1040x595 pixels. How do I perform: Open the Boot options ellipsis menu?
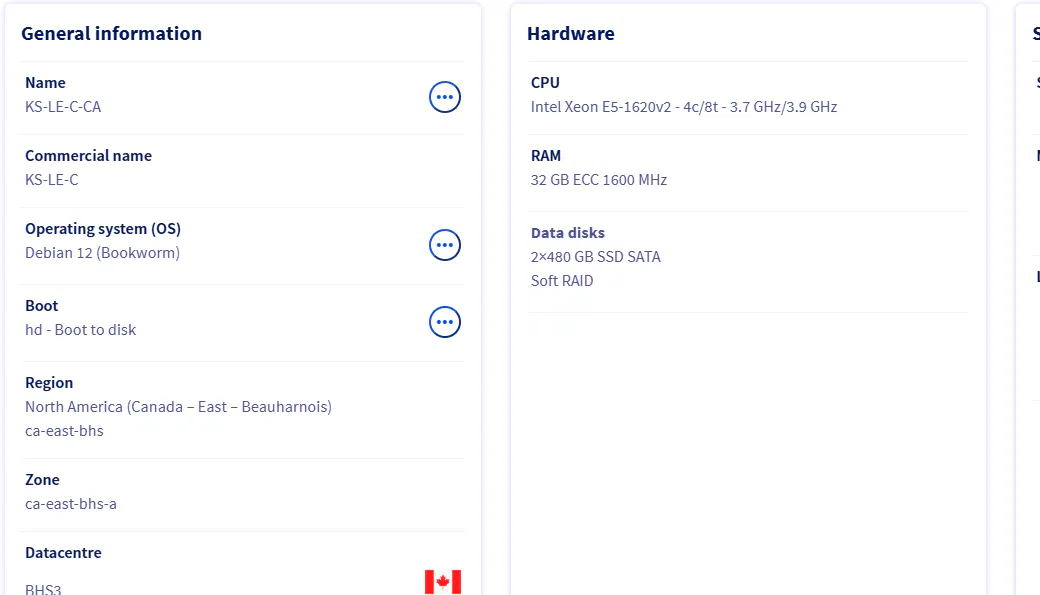444,322
